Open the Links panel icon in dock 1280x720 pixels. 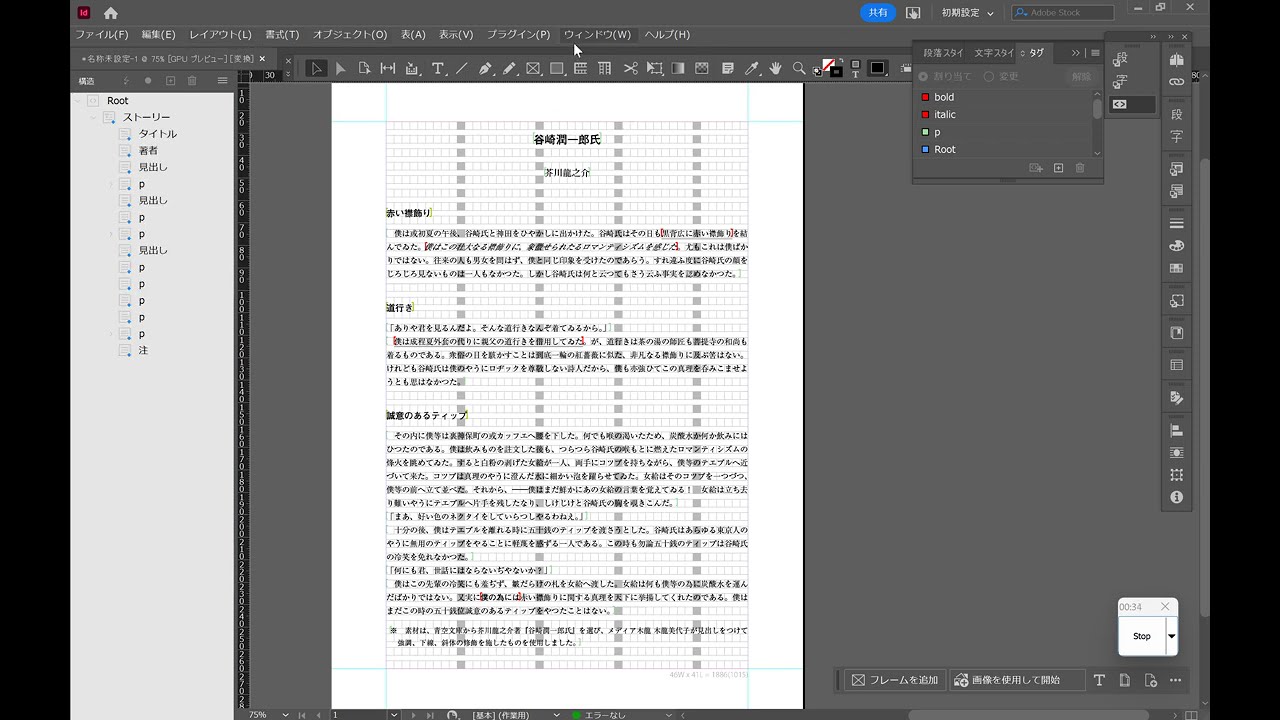pos(1176,81)
